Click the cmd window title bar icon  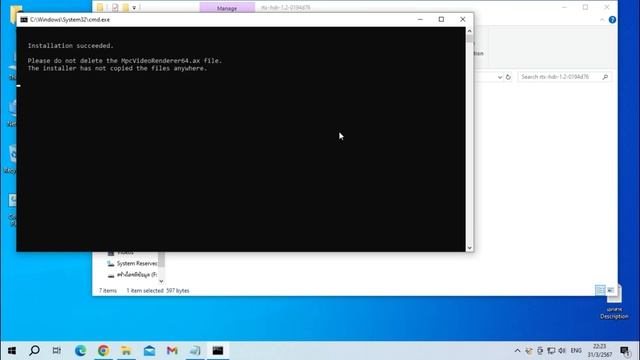click(x=24, y=20)
